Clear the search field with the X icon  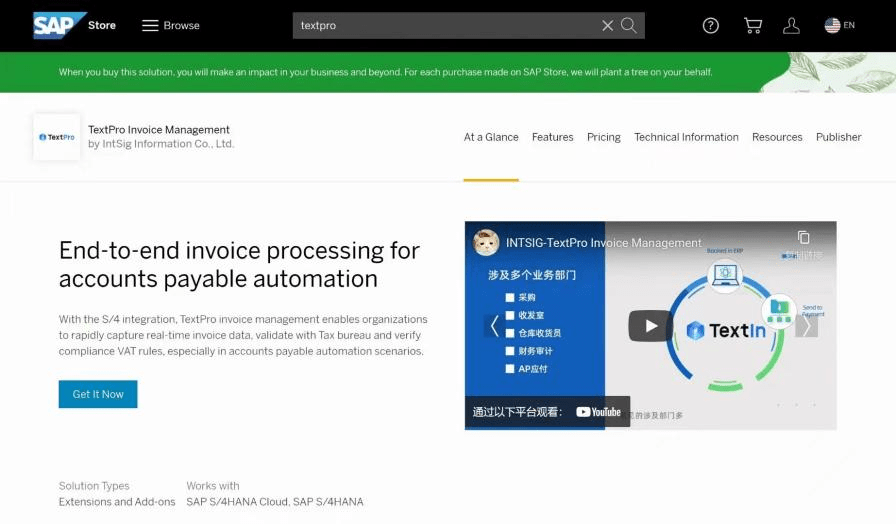point(607,26)
